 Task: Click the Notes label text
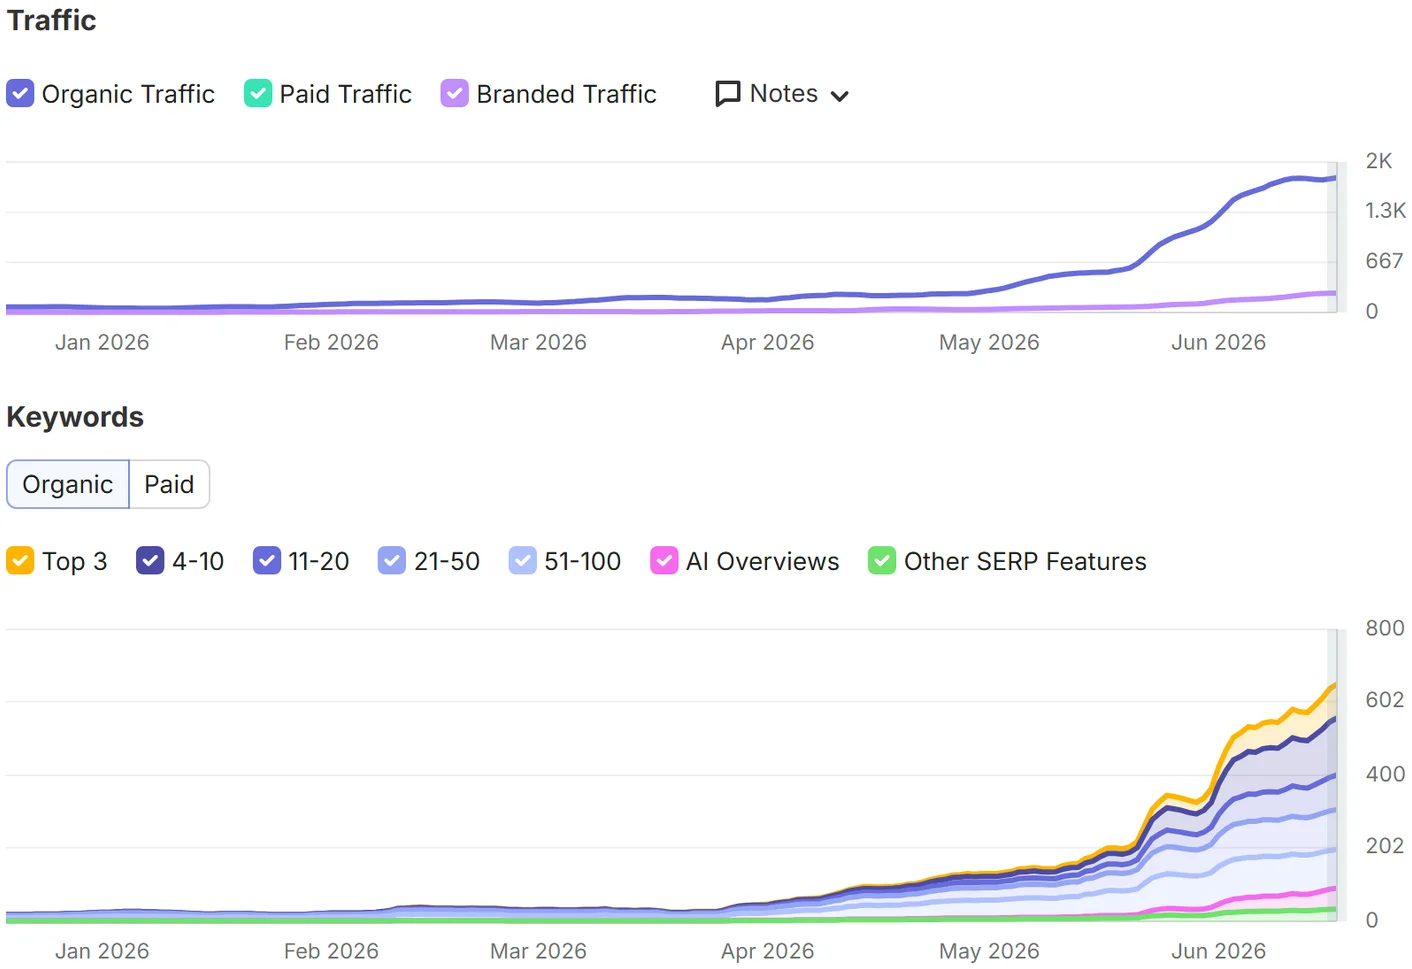[784, 94]
